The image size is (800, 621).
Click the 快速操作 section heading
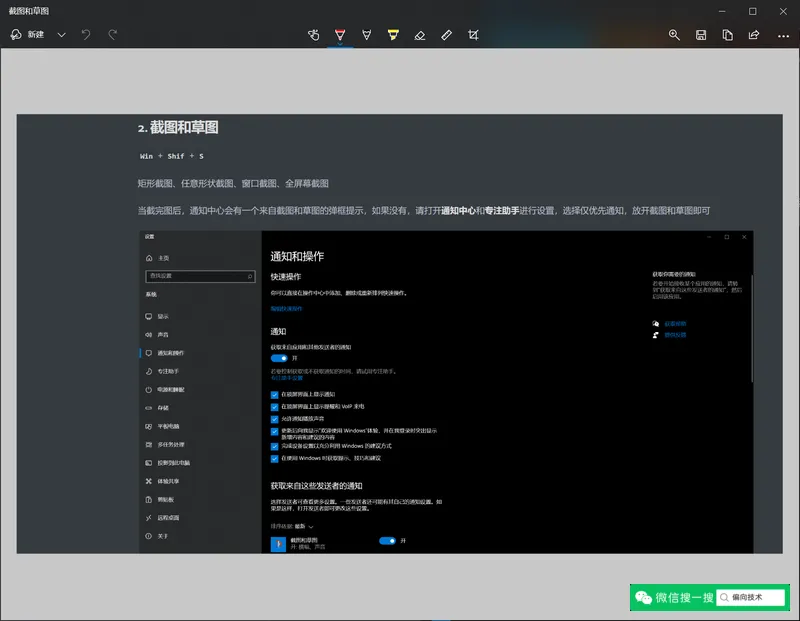286,277
